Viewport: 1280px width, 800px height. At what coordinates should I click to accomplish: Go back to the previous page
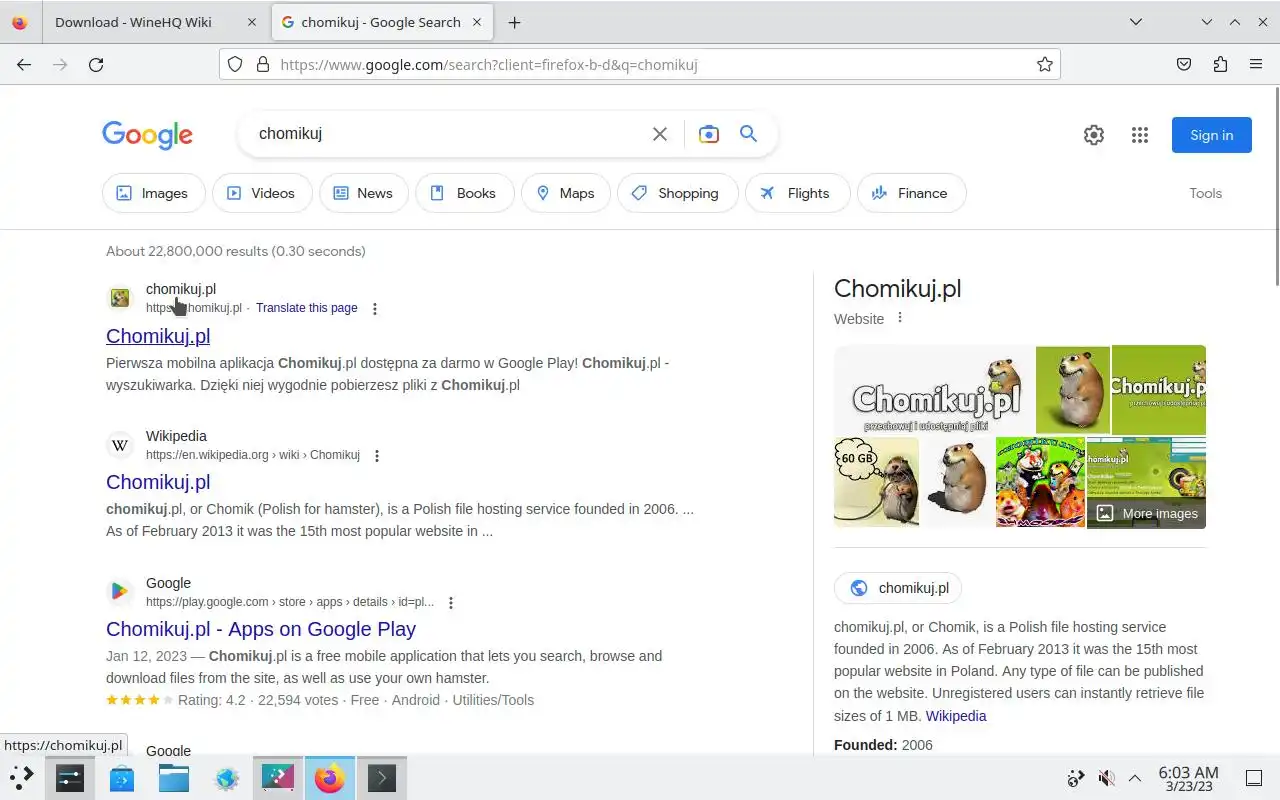(x=24, y=65)
